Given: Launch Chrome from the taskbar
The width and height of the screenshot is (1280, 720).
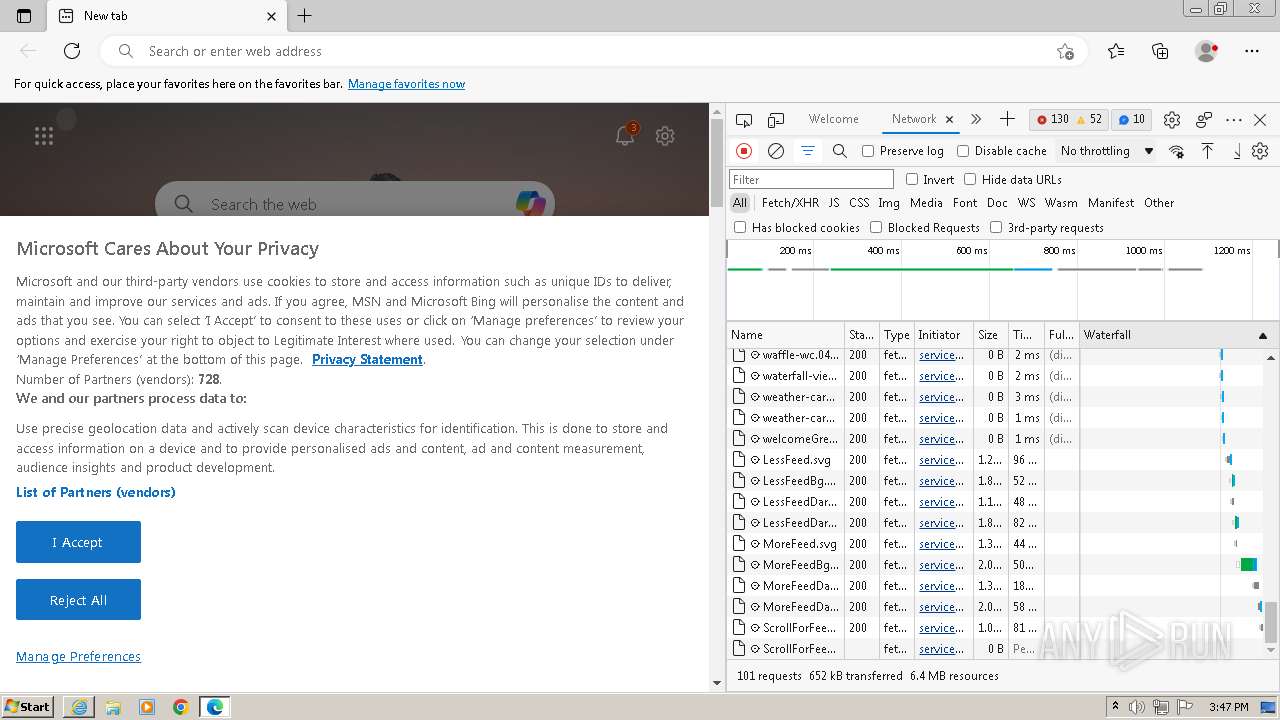Looking at the screenshot, I should point(181,707).
